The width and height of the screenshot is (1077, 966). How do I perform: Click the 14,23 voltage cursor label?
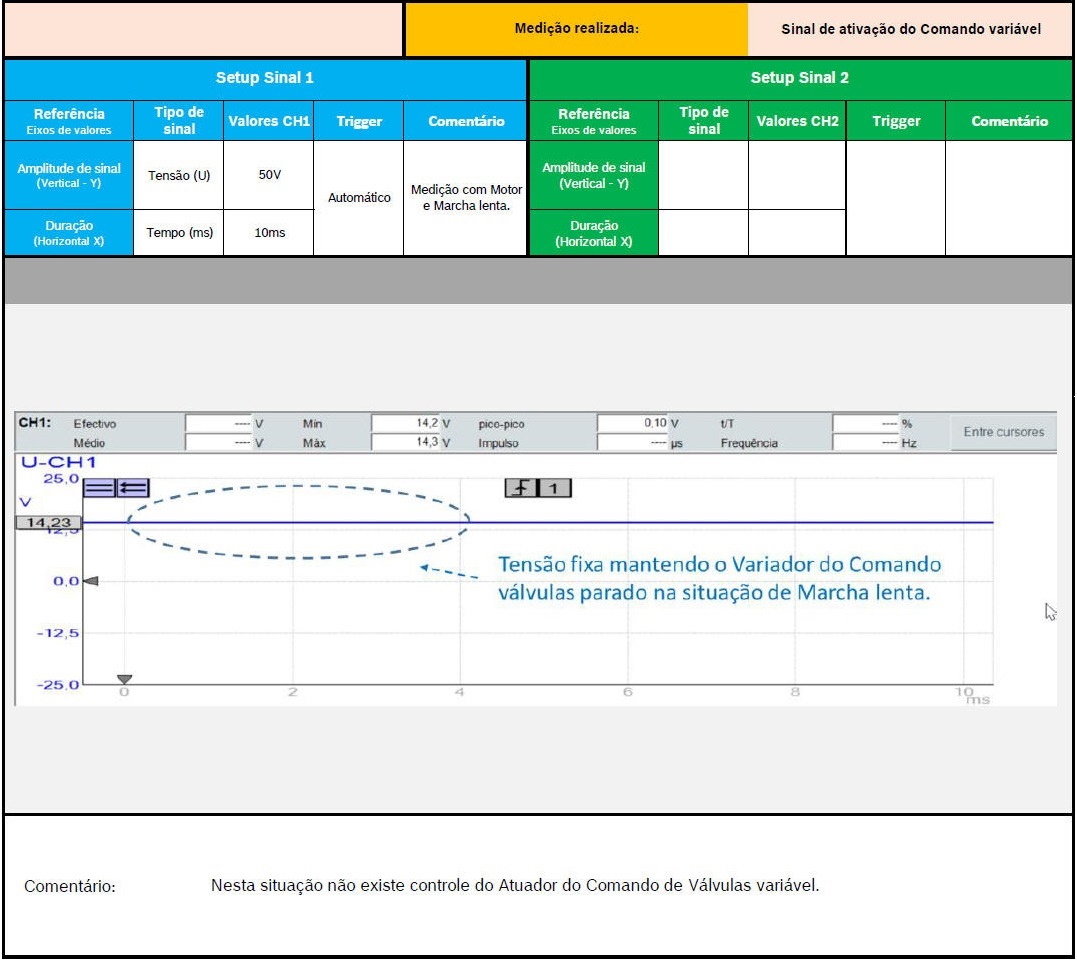48,522
